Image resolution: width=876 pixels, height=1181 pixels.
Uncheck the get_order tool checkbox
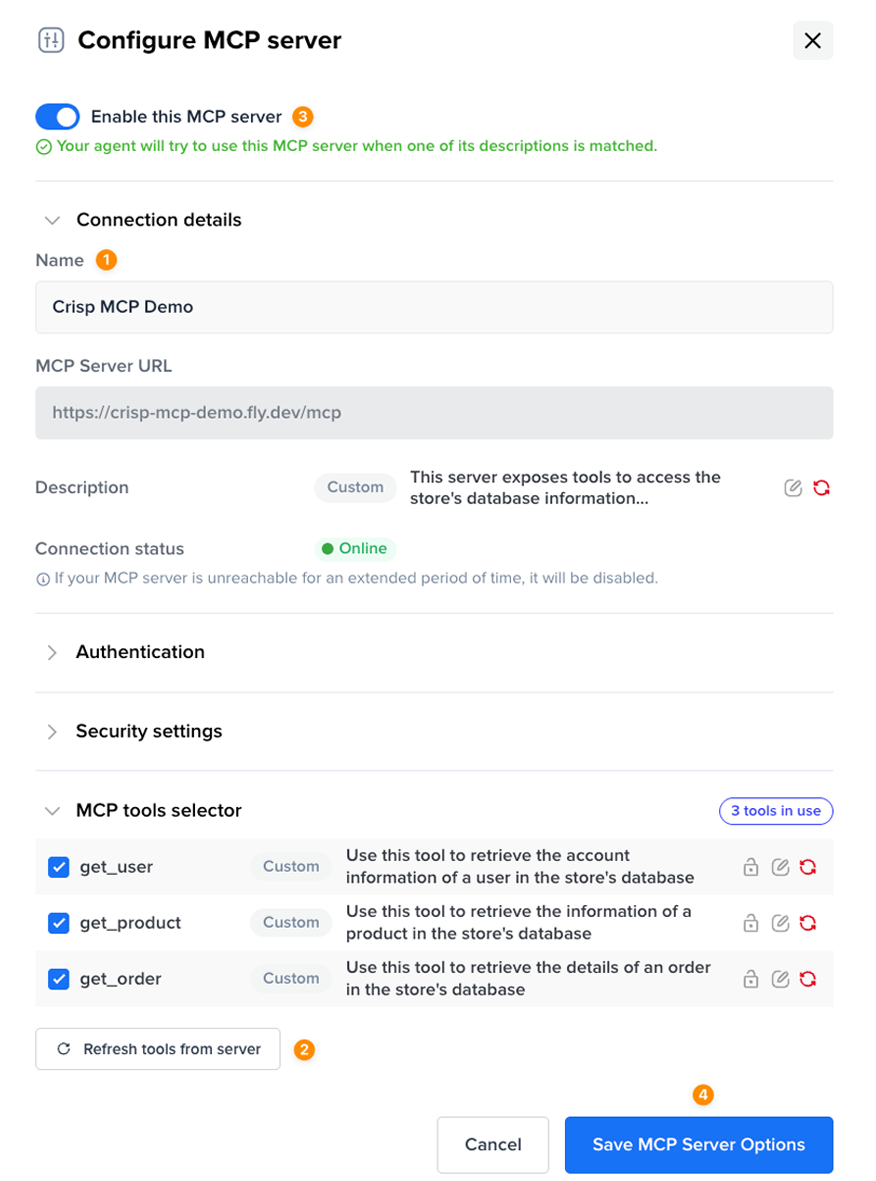[58, 979]
